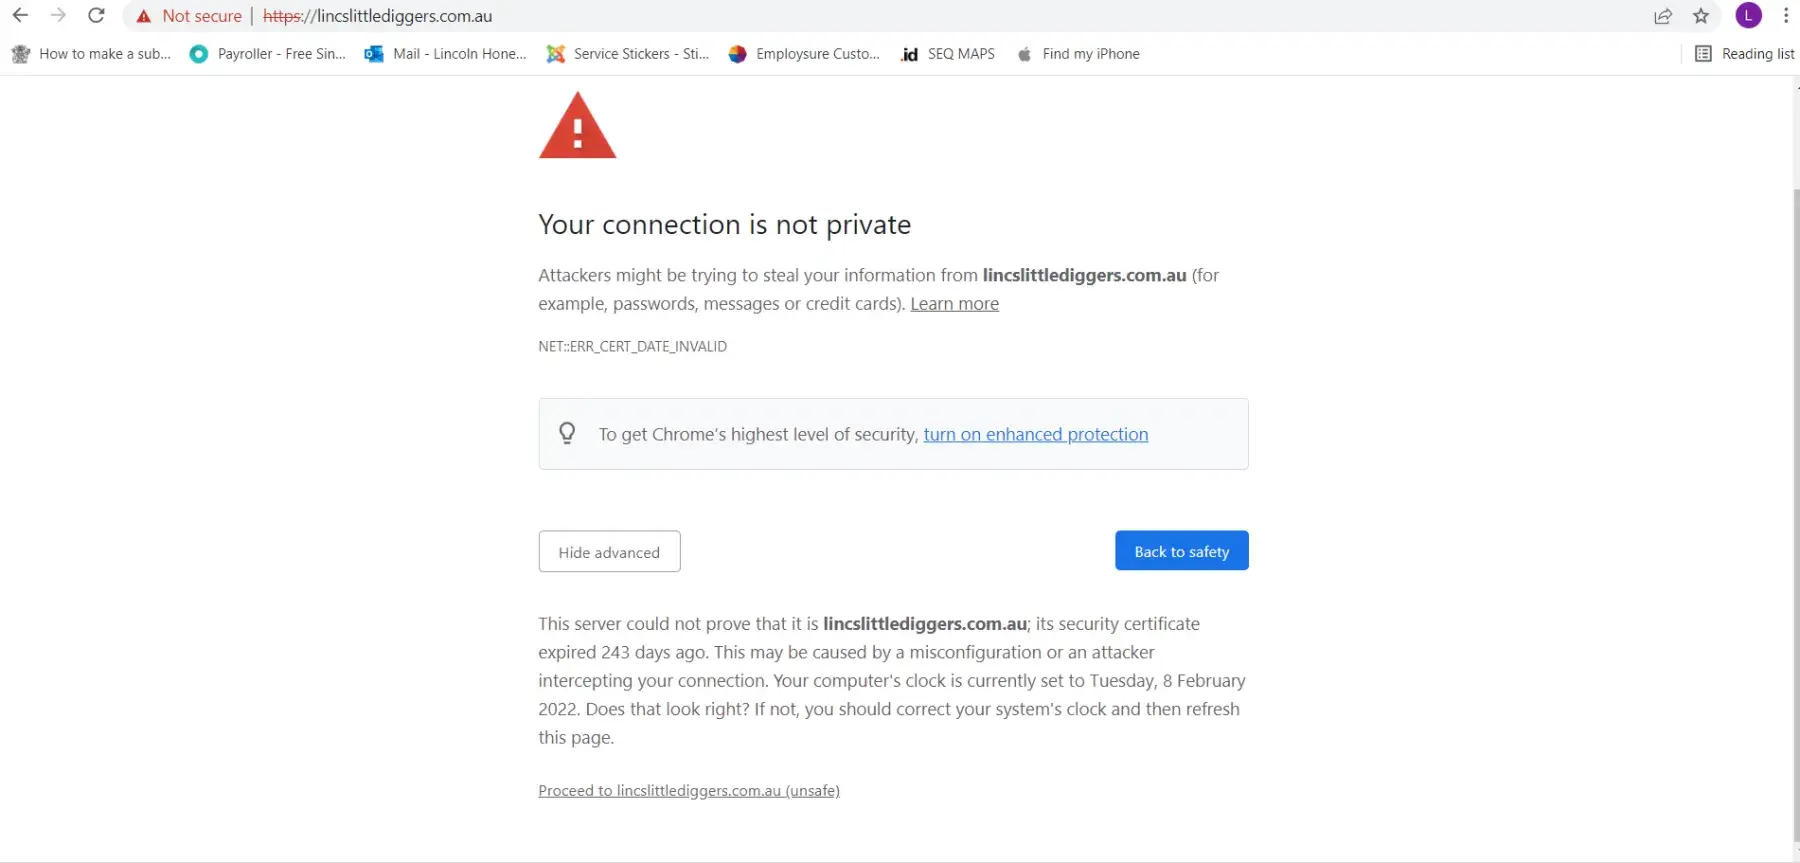Click the share page icon
The image size is (1800, 863).
point(1663,16)
